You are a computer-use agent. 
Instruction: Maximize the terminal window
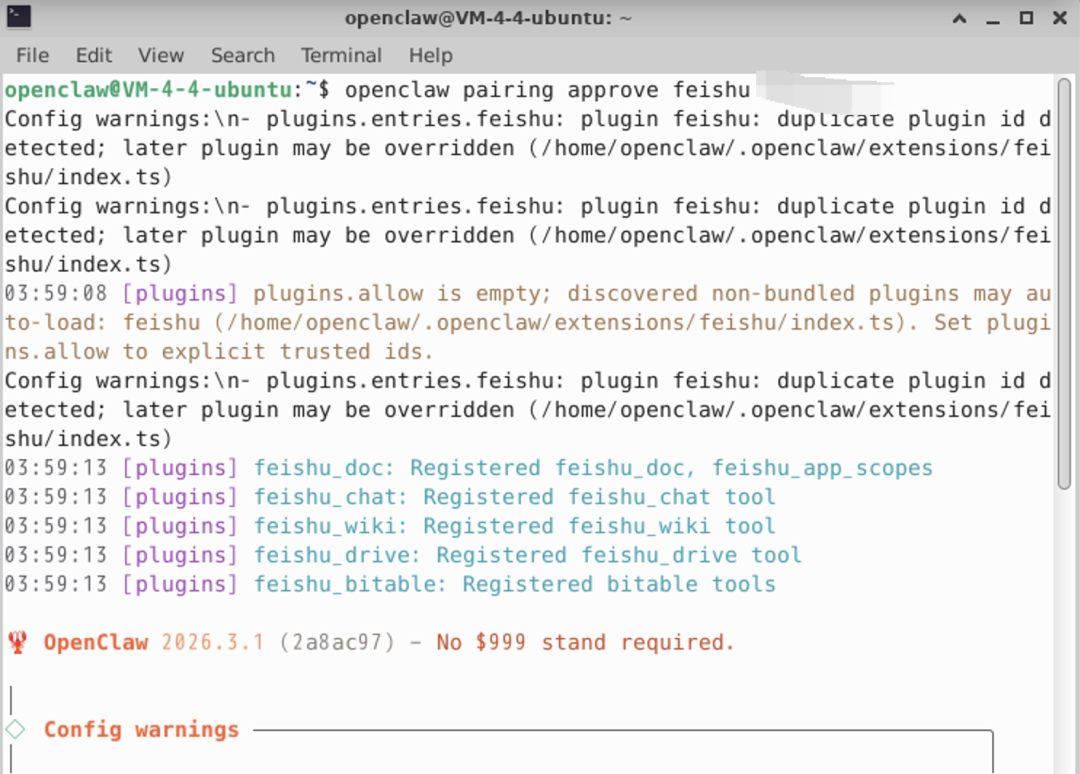coord(1026,18)
